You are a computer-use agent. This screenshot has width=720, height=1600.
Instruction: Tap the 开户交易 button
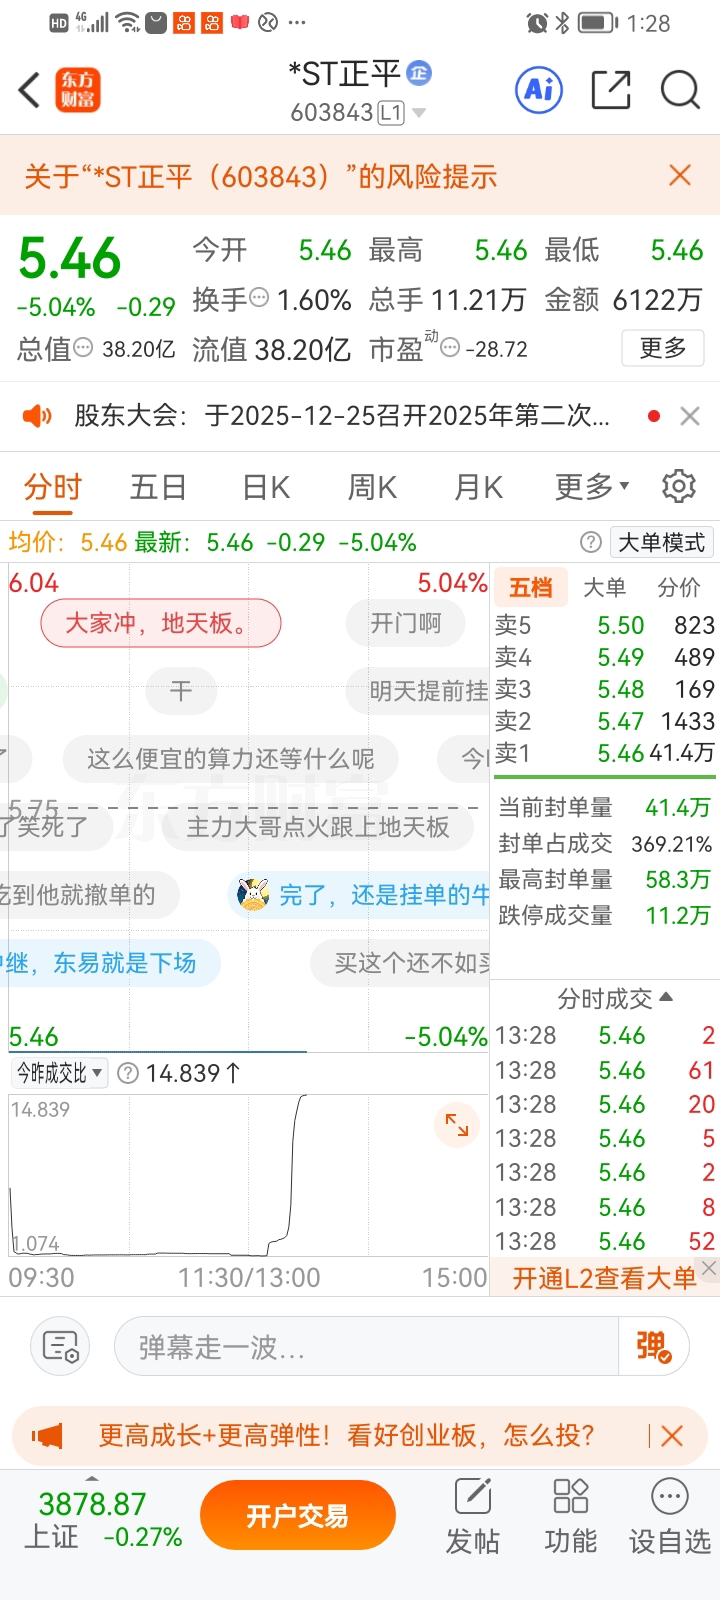pyautogui.click(x=298, y=1516)
